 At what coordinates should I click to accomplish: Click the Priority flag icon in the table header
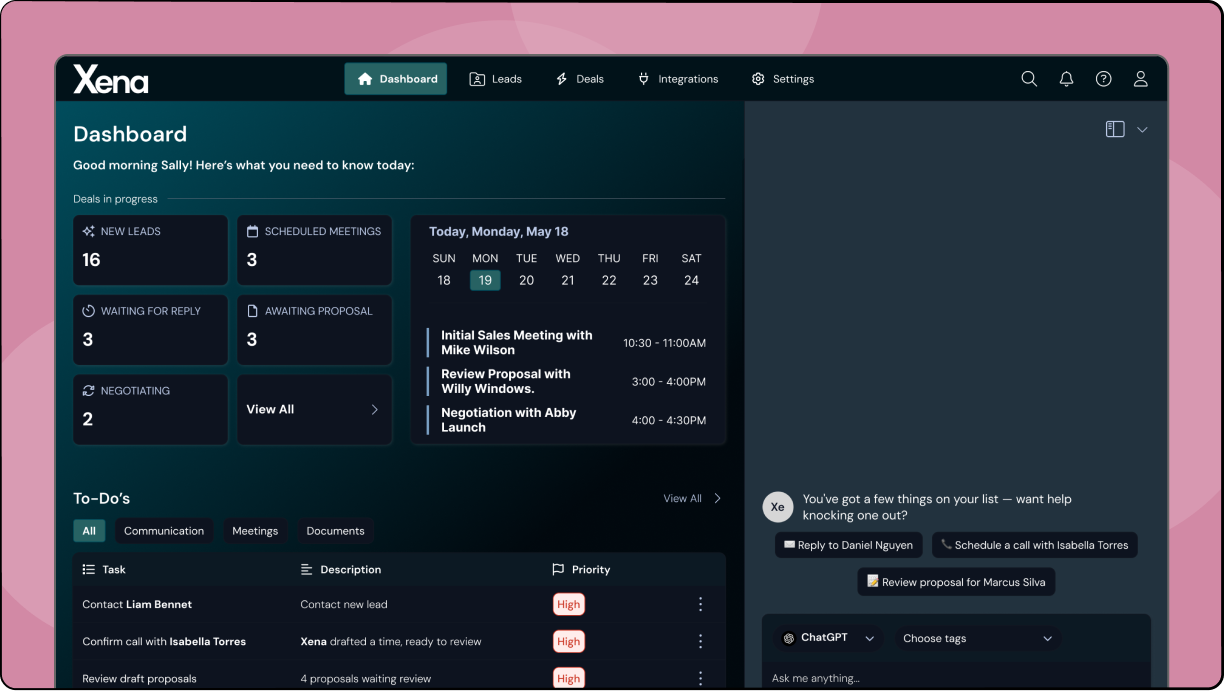(x=557, y=569)
